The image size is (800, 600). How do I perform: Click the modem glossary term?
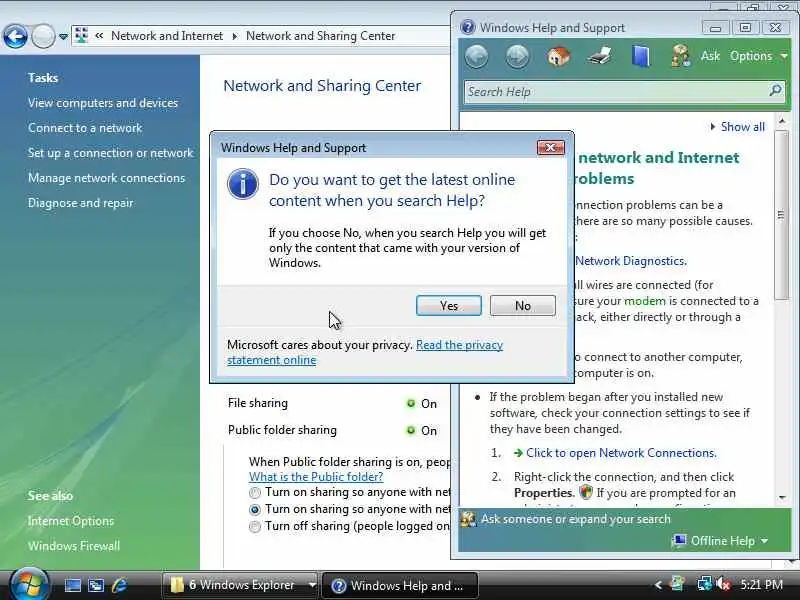click(645, 301)
